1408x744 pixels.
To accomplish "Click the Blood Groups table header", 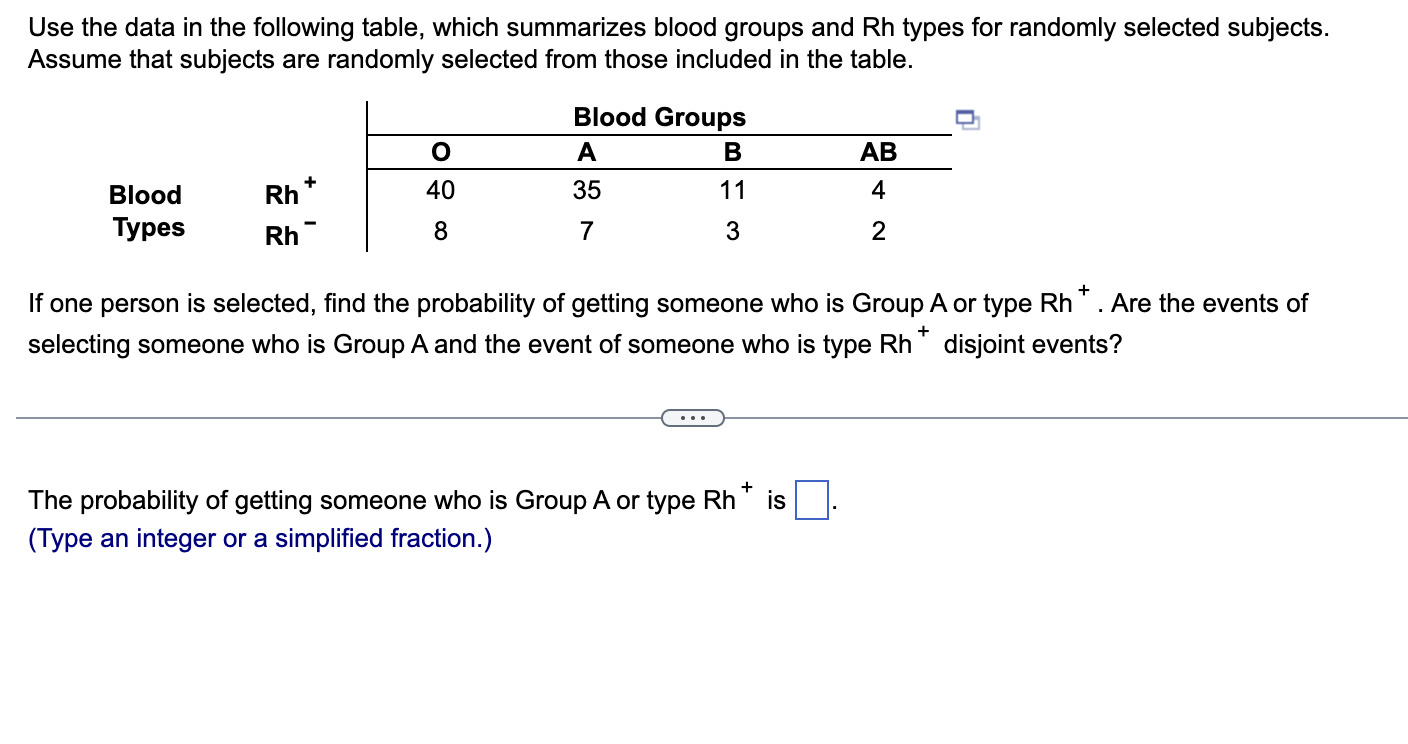I will tap(659, 117).
